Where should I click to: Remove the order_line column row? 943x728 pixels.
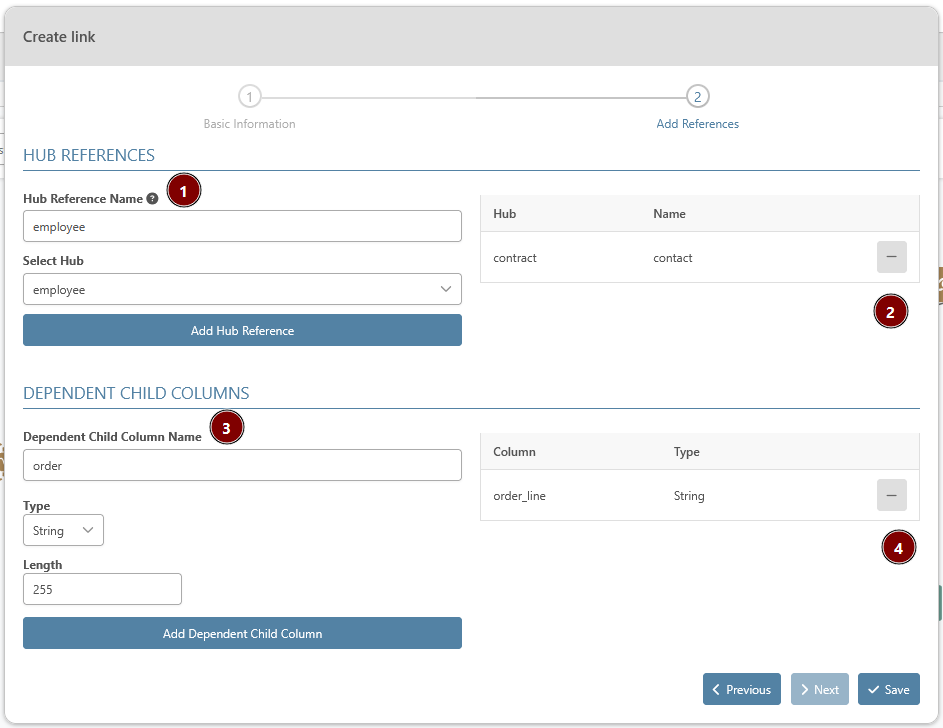tap(891, 495)
